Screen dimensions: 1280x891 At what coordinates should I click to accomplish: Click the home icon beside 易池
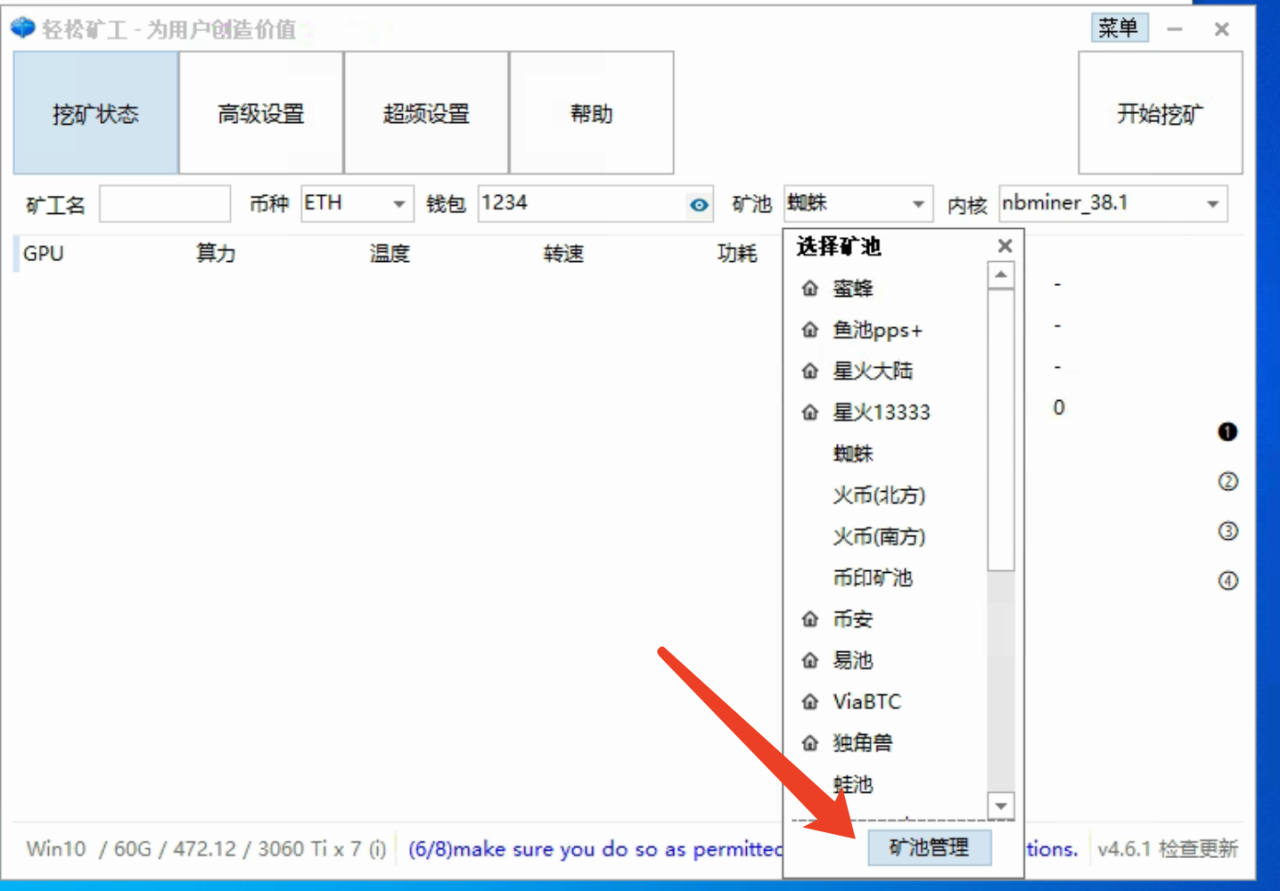click(x=810, y=660)
